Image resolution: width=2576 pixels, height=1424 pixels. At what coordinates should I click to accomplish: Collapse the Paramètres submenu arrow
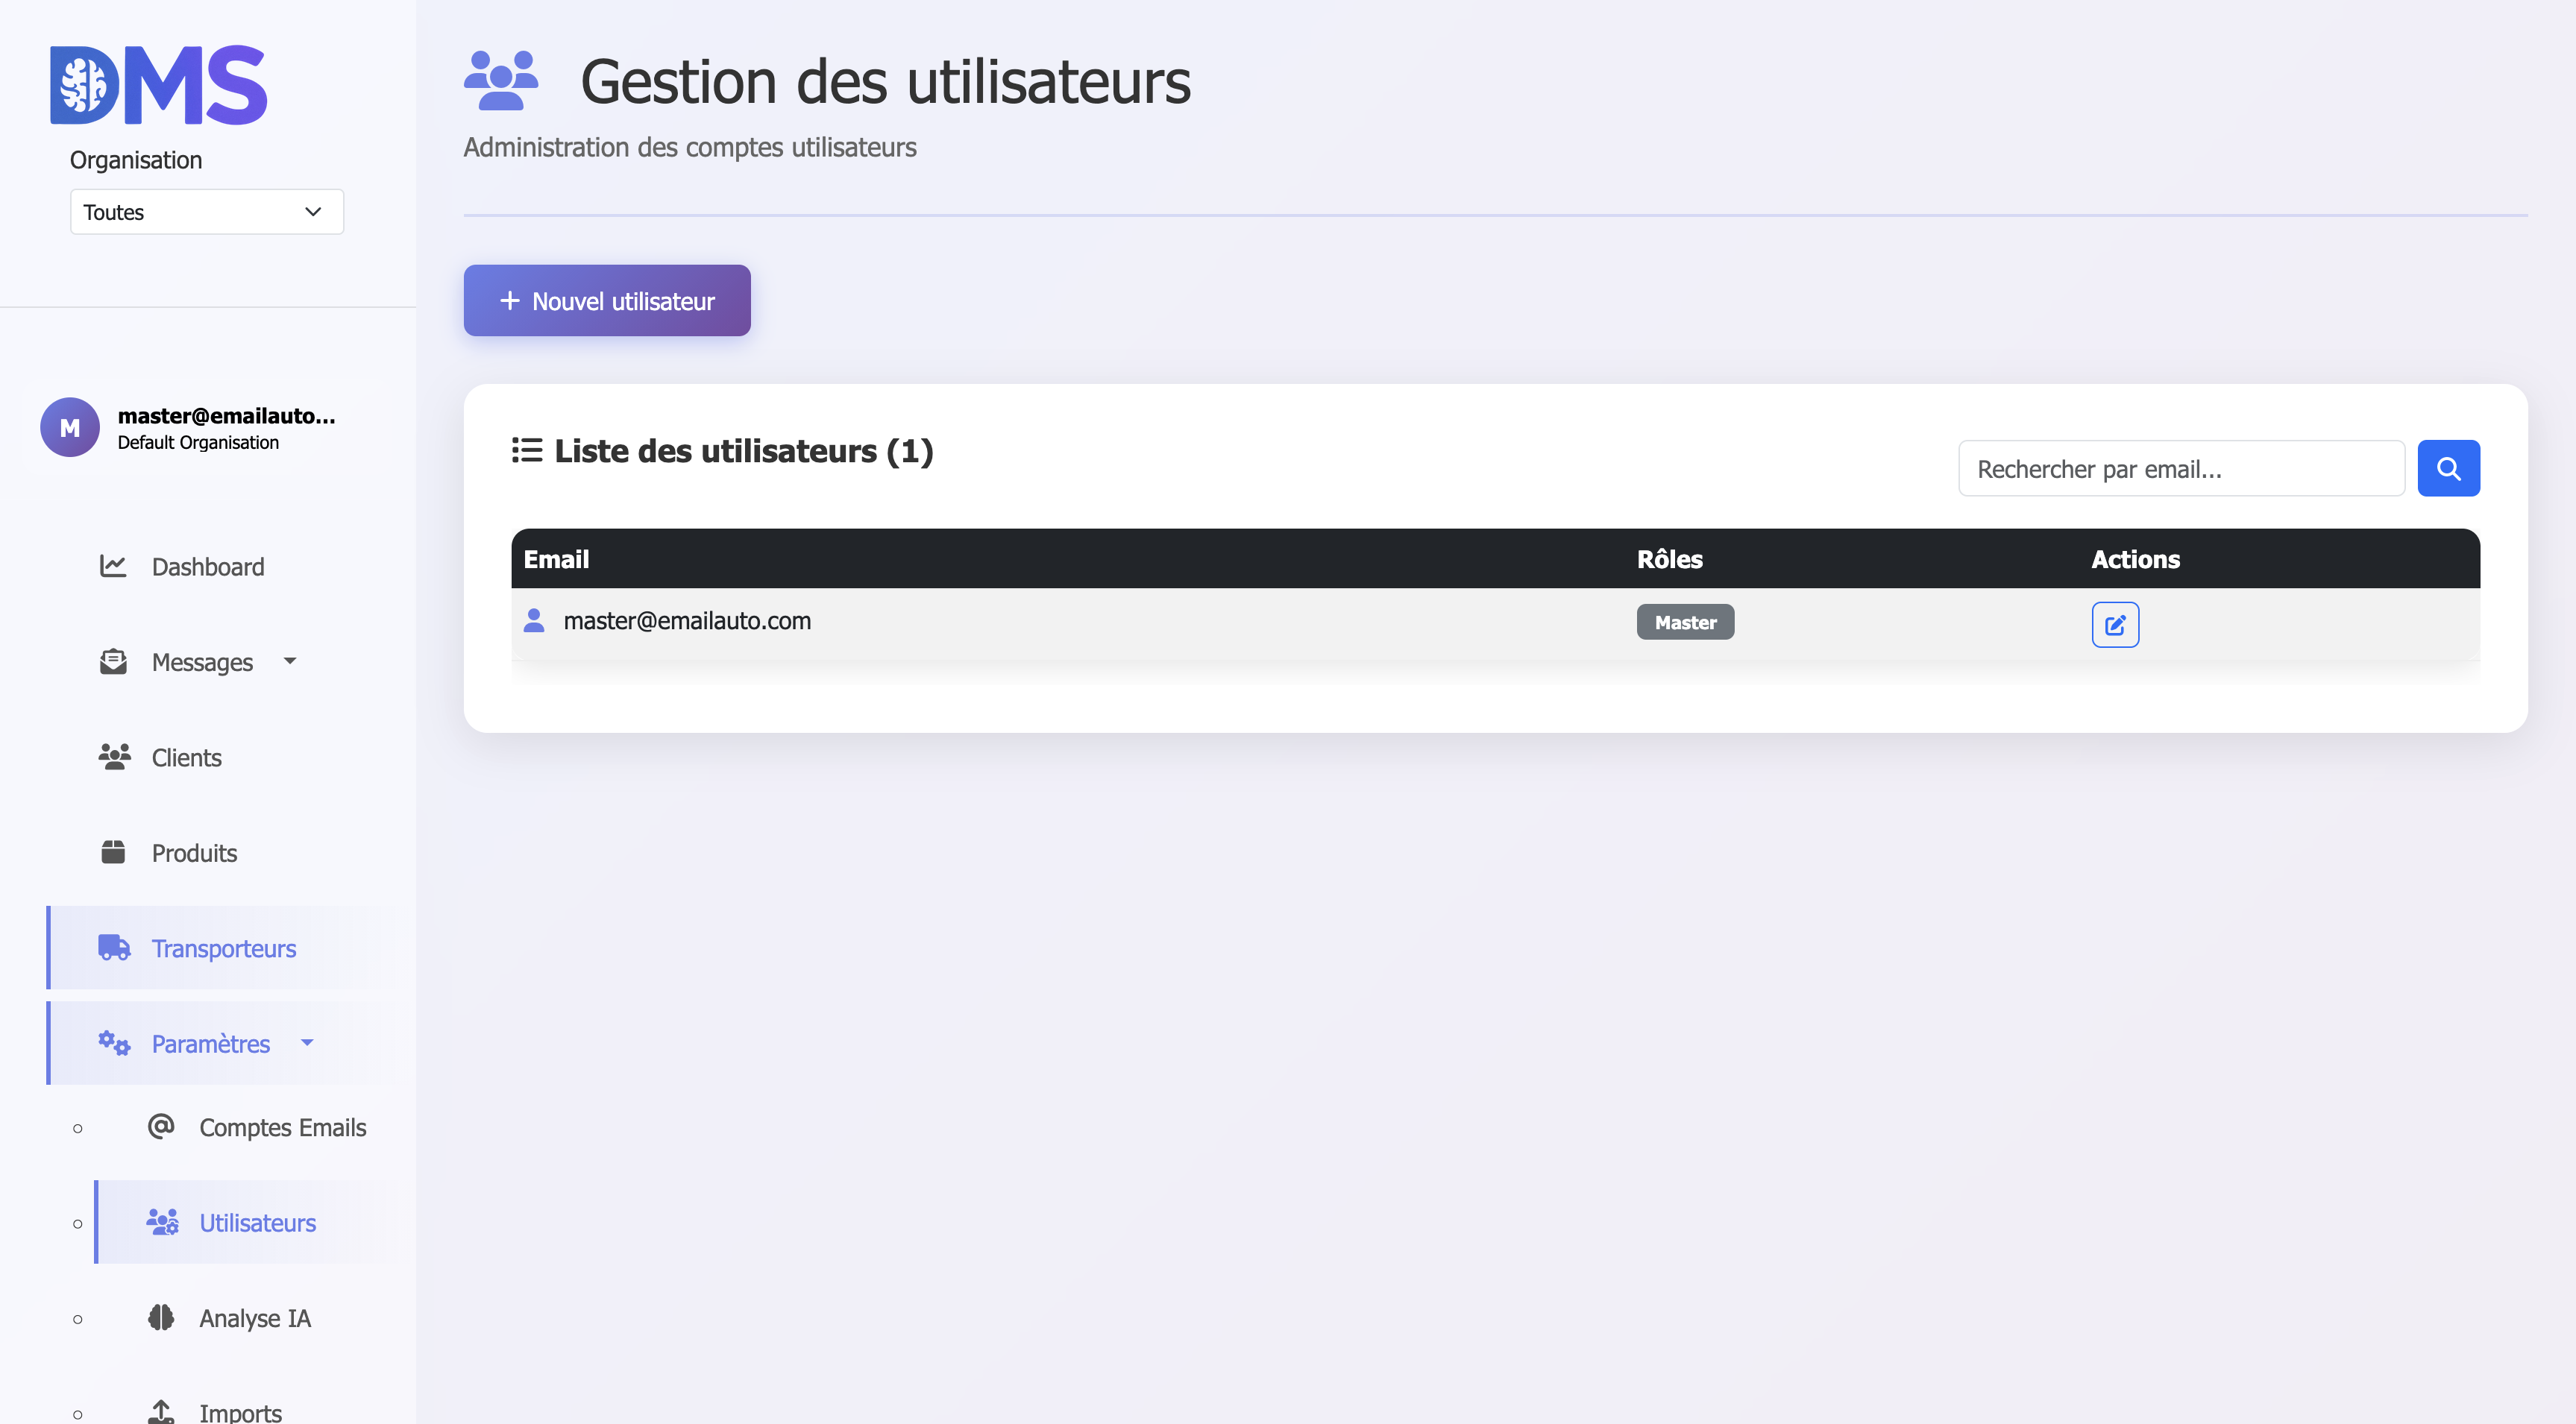click(x=307, y=1043)
